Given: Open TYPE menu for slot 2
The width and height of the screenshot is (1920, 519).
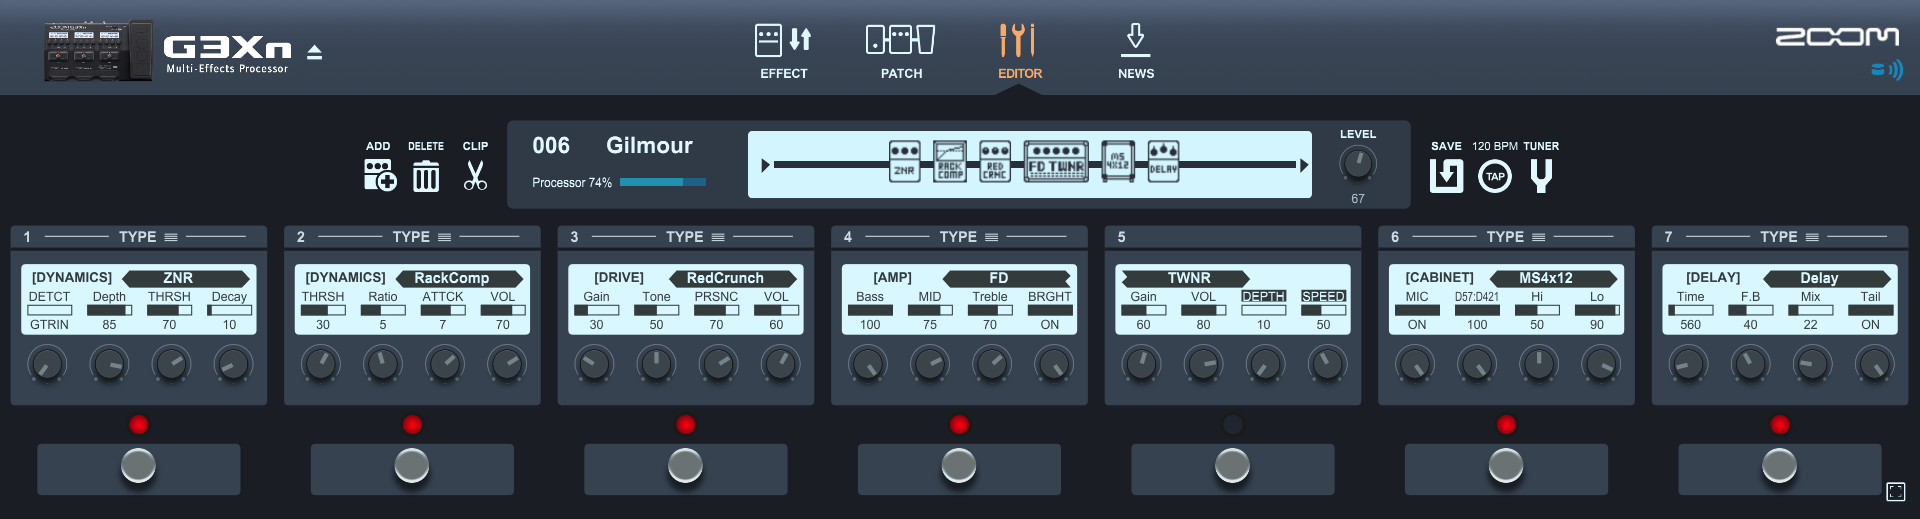Looking at the screenshot, I should click(421, 237).
